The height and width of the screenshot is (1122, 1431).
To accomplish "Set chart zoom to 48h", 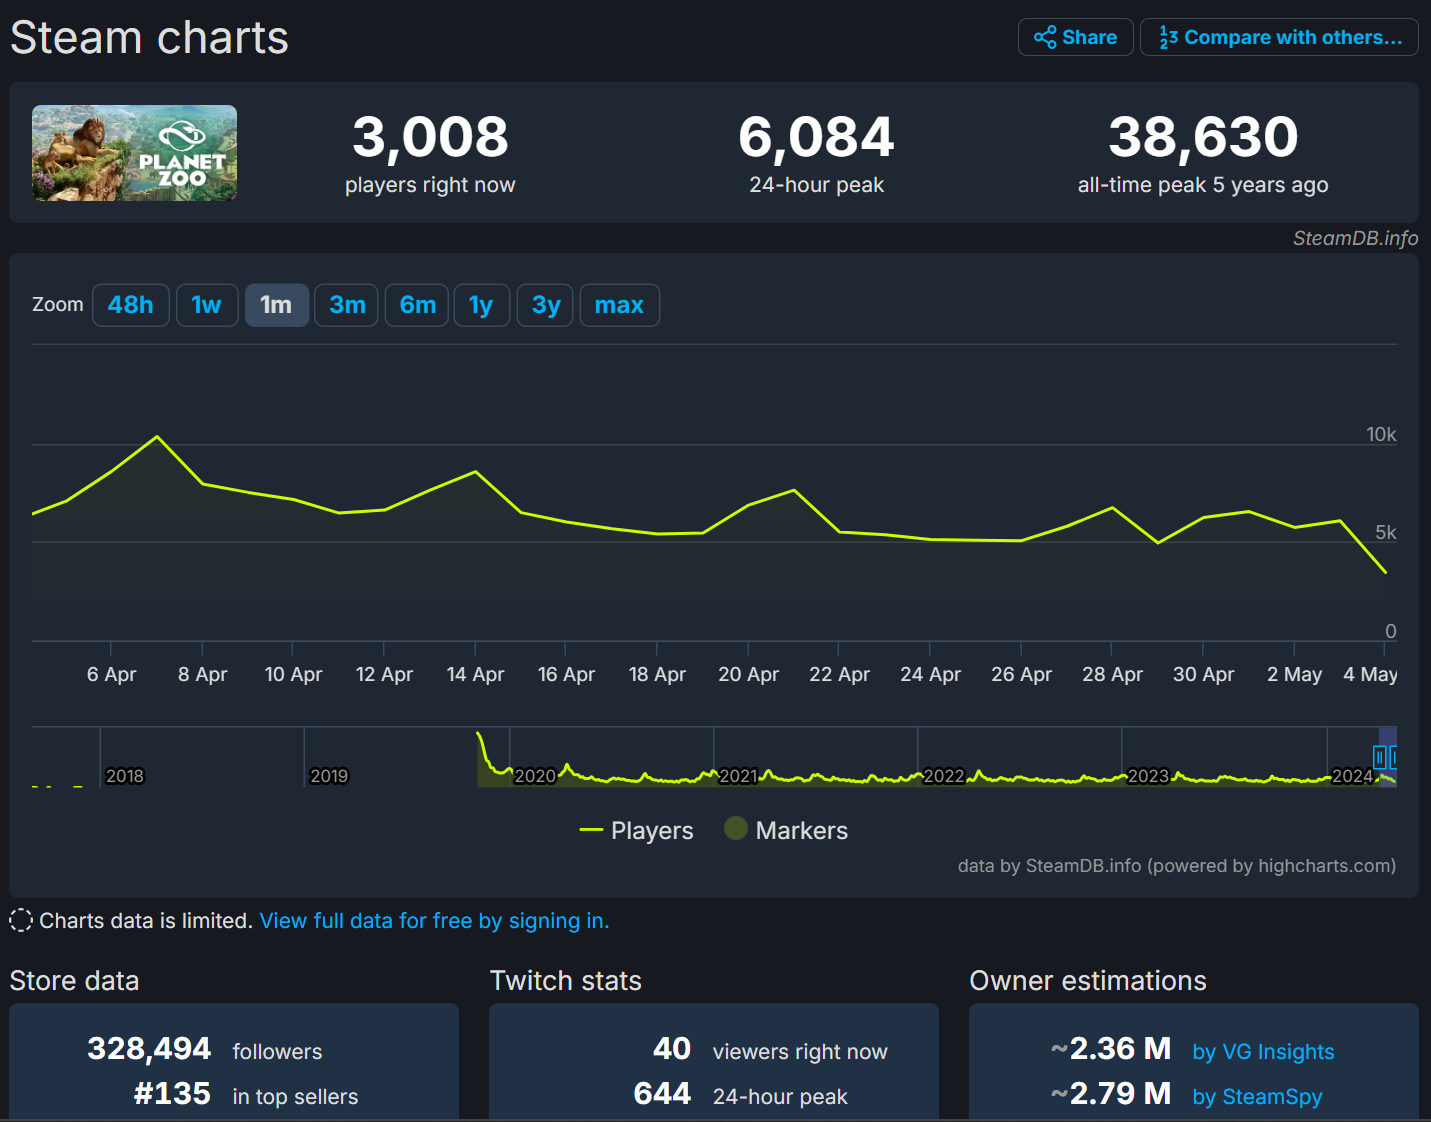I will click(x=131, y=305).
